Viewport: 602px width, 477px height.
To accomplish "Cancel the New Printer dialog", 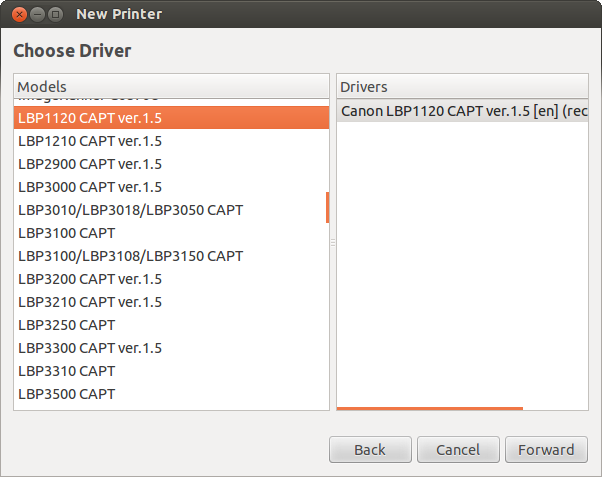I will (458, 449).
